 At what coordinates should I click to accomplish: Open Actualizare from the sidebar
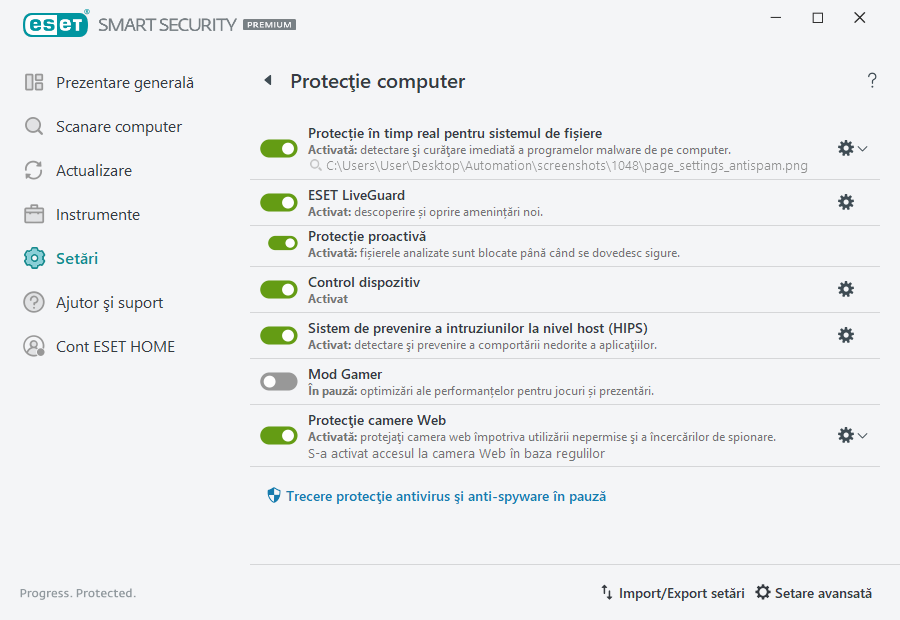pyautogui.click(x=33, y=170)
